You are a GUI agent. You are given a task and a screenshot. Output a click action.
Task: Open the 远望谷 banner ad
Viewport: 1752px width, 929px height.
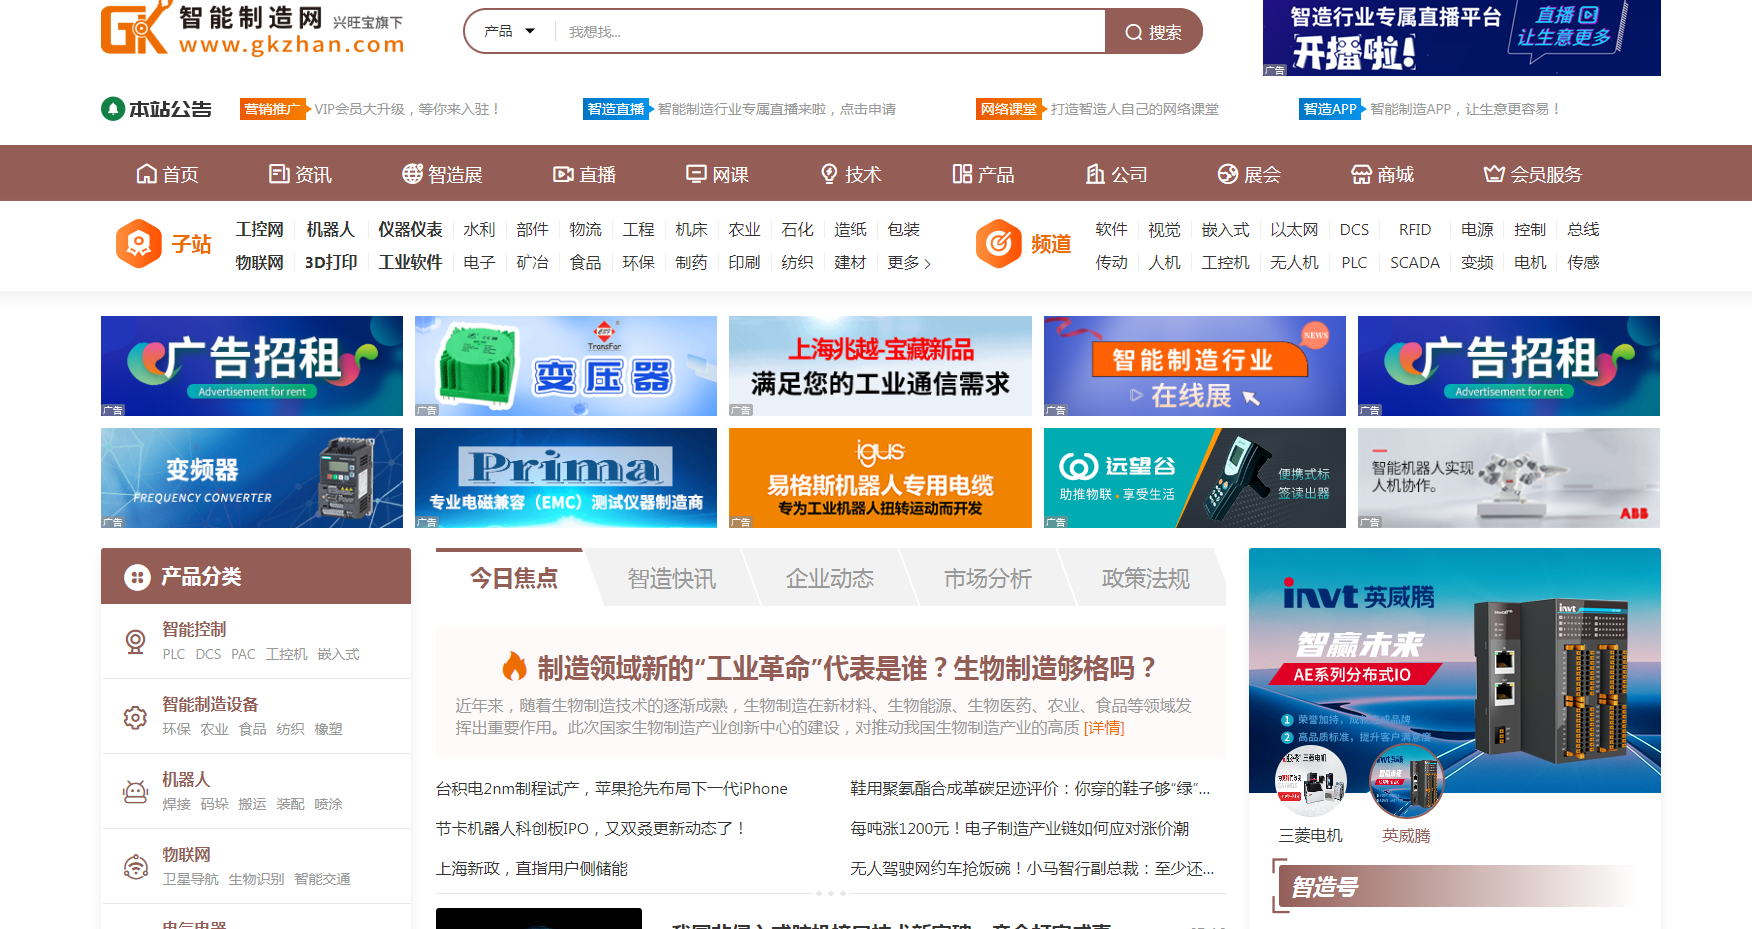pos(1195,478)
